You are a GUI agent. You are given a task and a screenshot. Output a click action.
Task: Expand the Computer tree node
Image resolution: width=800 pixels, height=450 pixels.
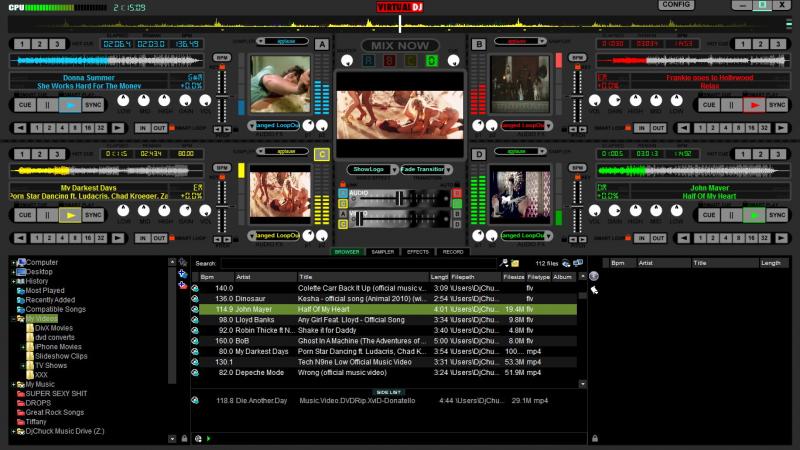click(x=14, y=262)
